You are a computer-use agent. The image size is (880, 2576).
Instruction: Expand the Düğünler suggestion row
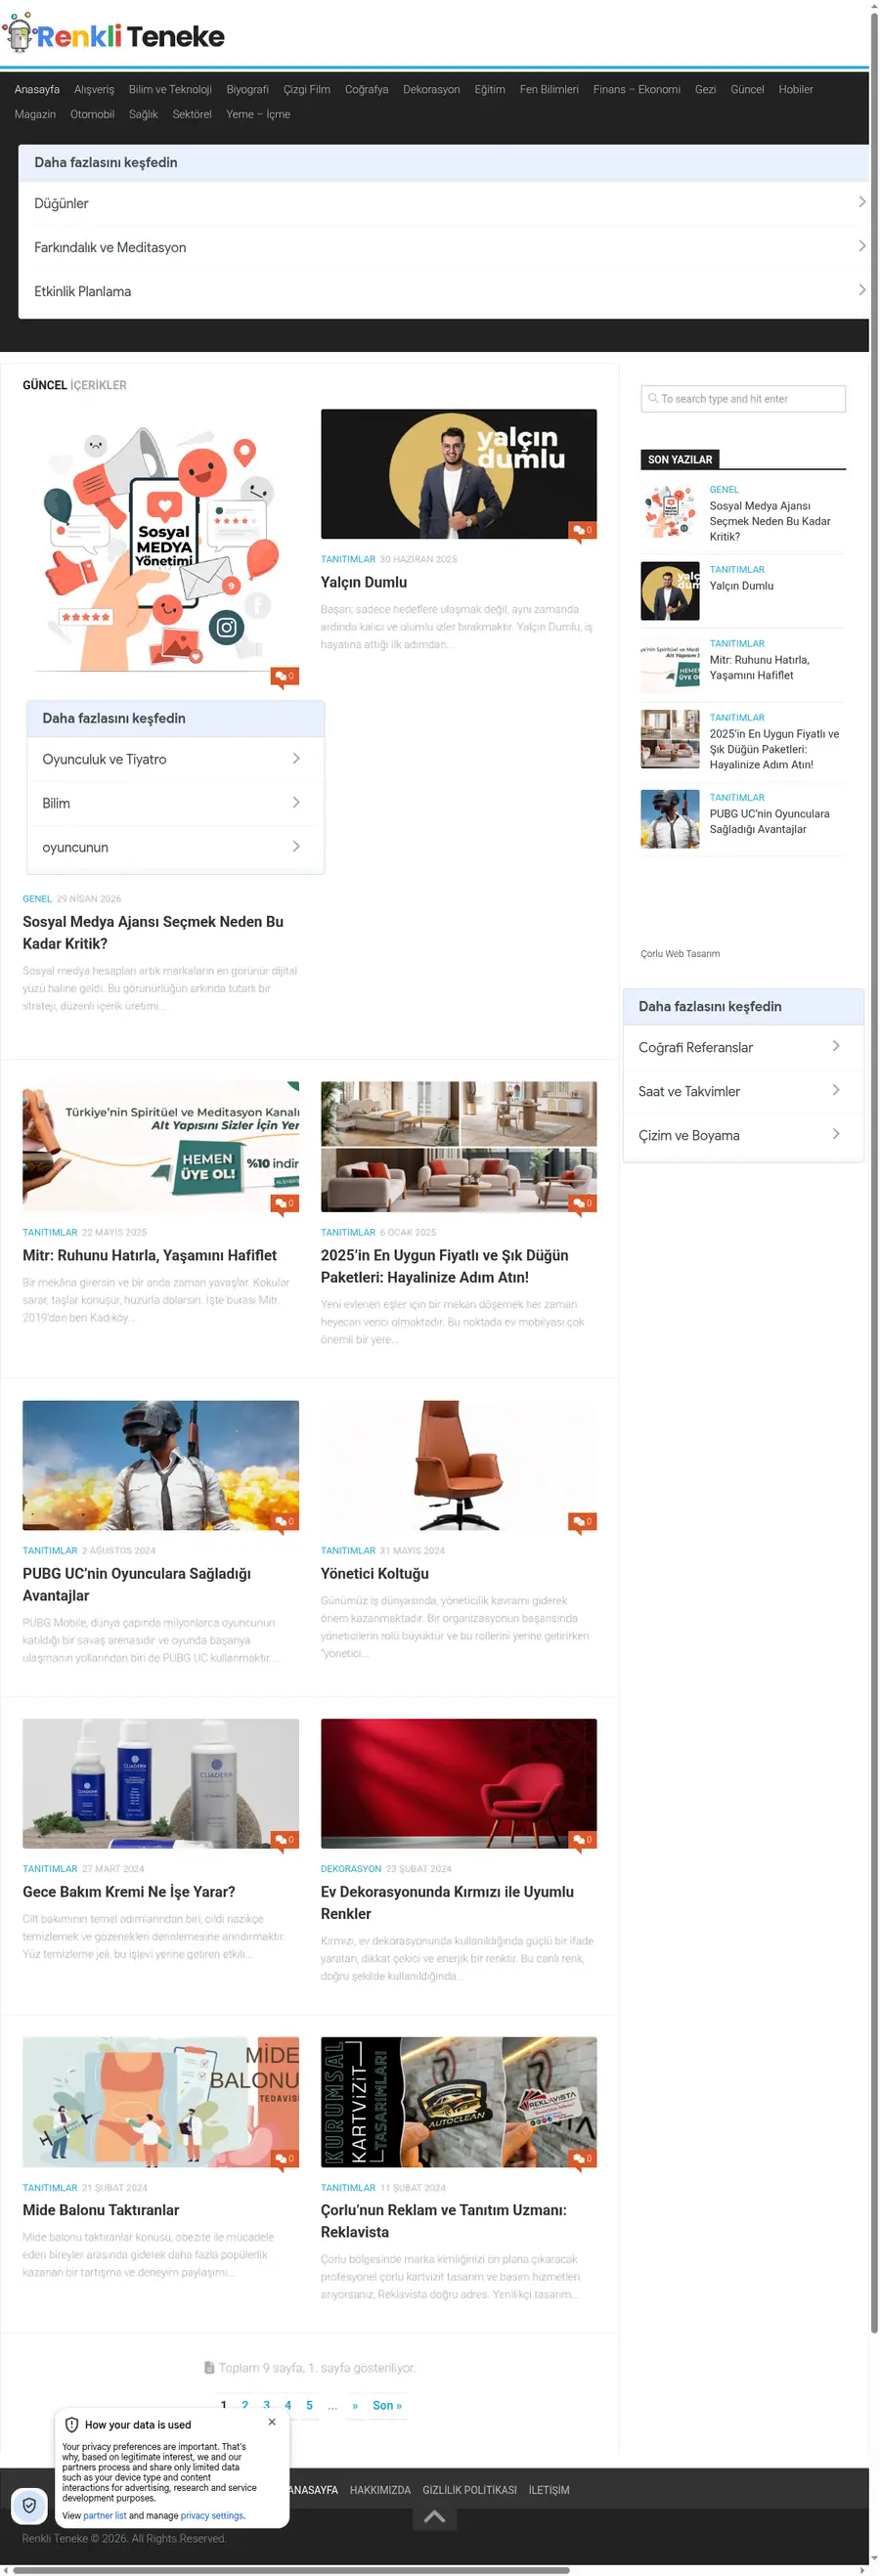[x=443, y=203]
